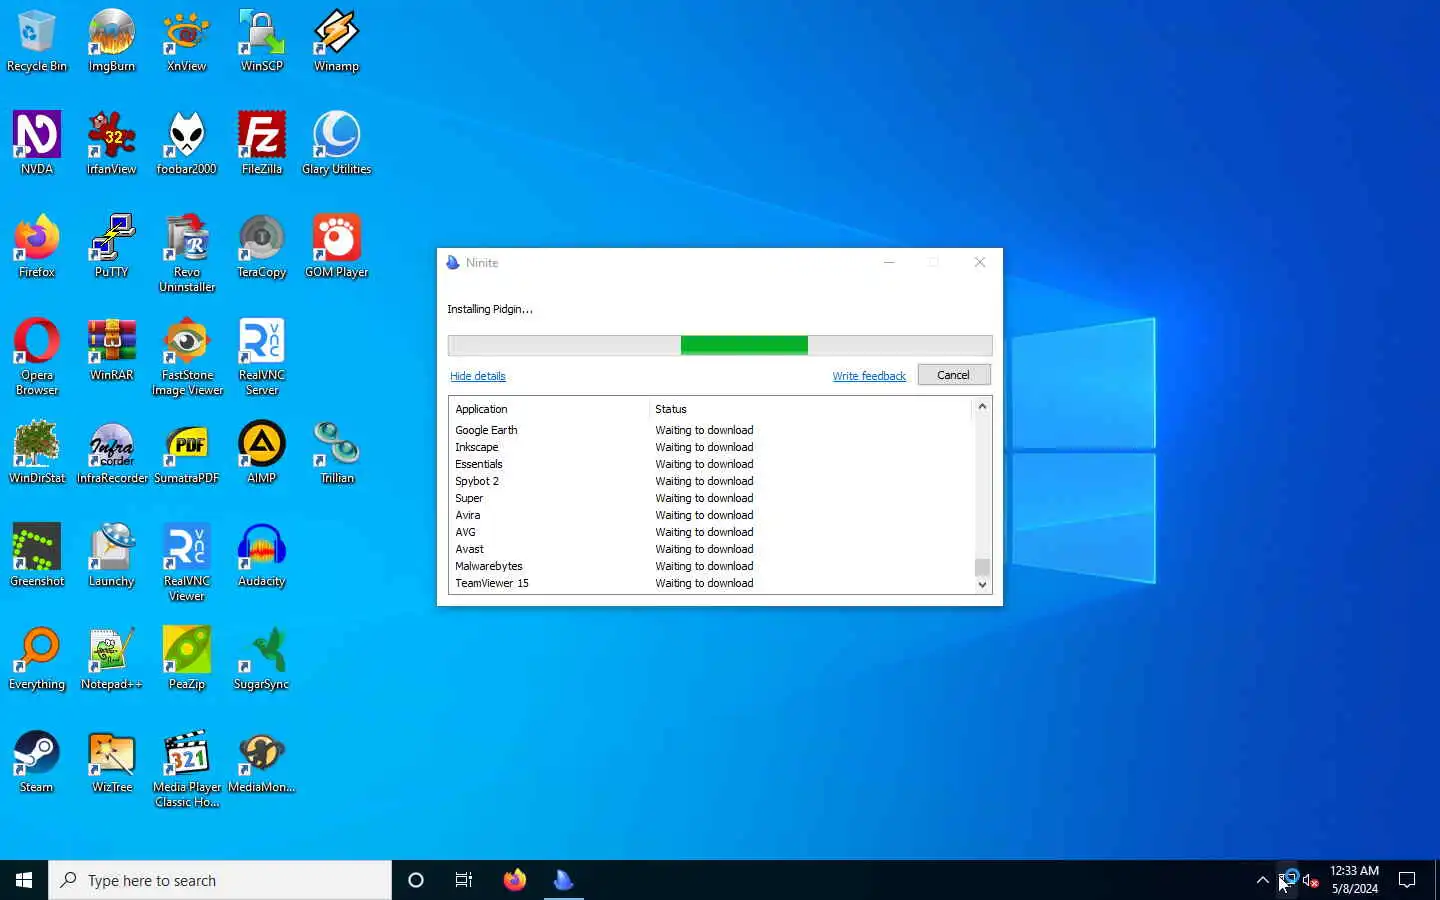Click the Revo Uninstaller shortcut
Viewport: 1440px width, 900px height.
pyautogui.click(x=187, y=254)
